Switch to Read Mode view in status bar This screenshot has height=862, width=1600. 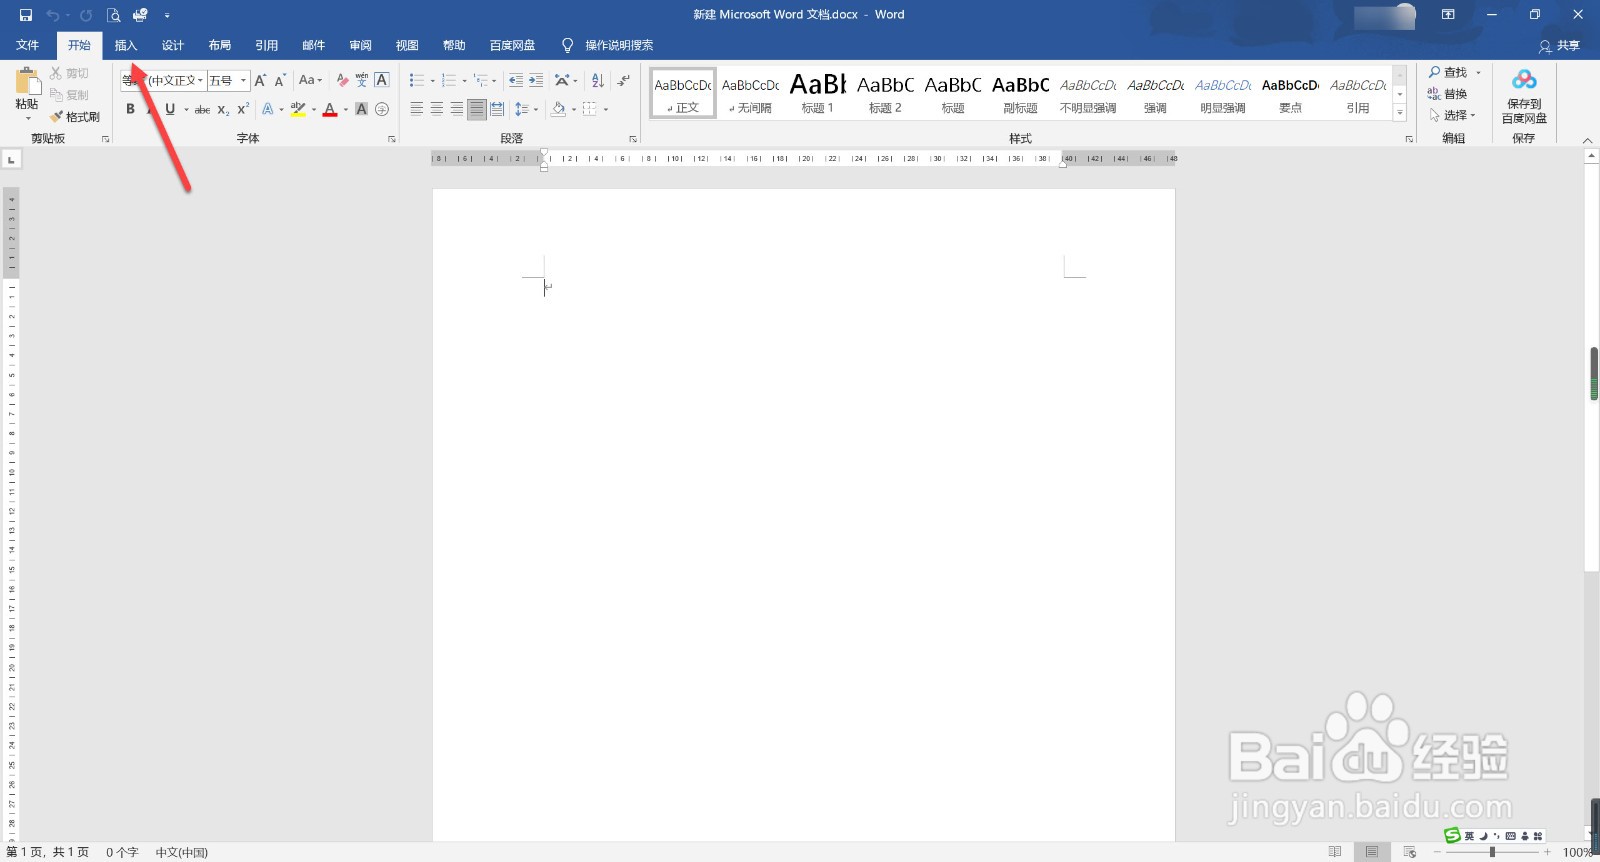1335,852
